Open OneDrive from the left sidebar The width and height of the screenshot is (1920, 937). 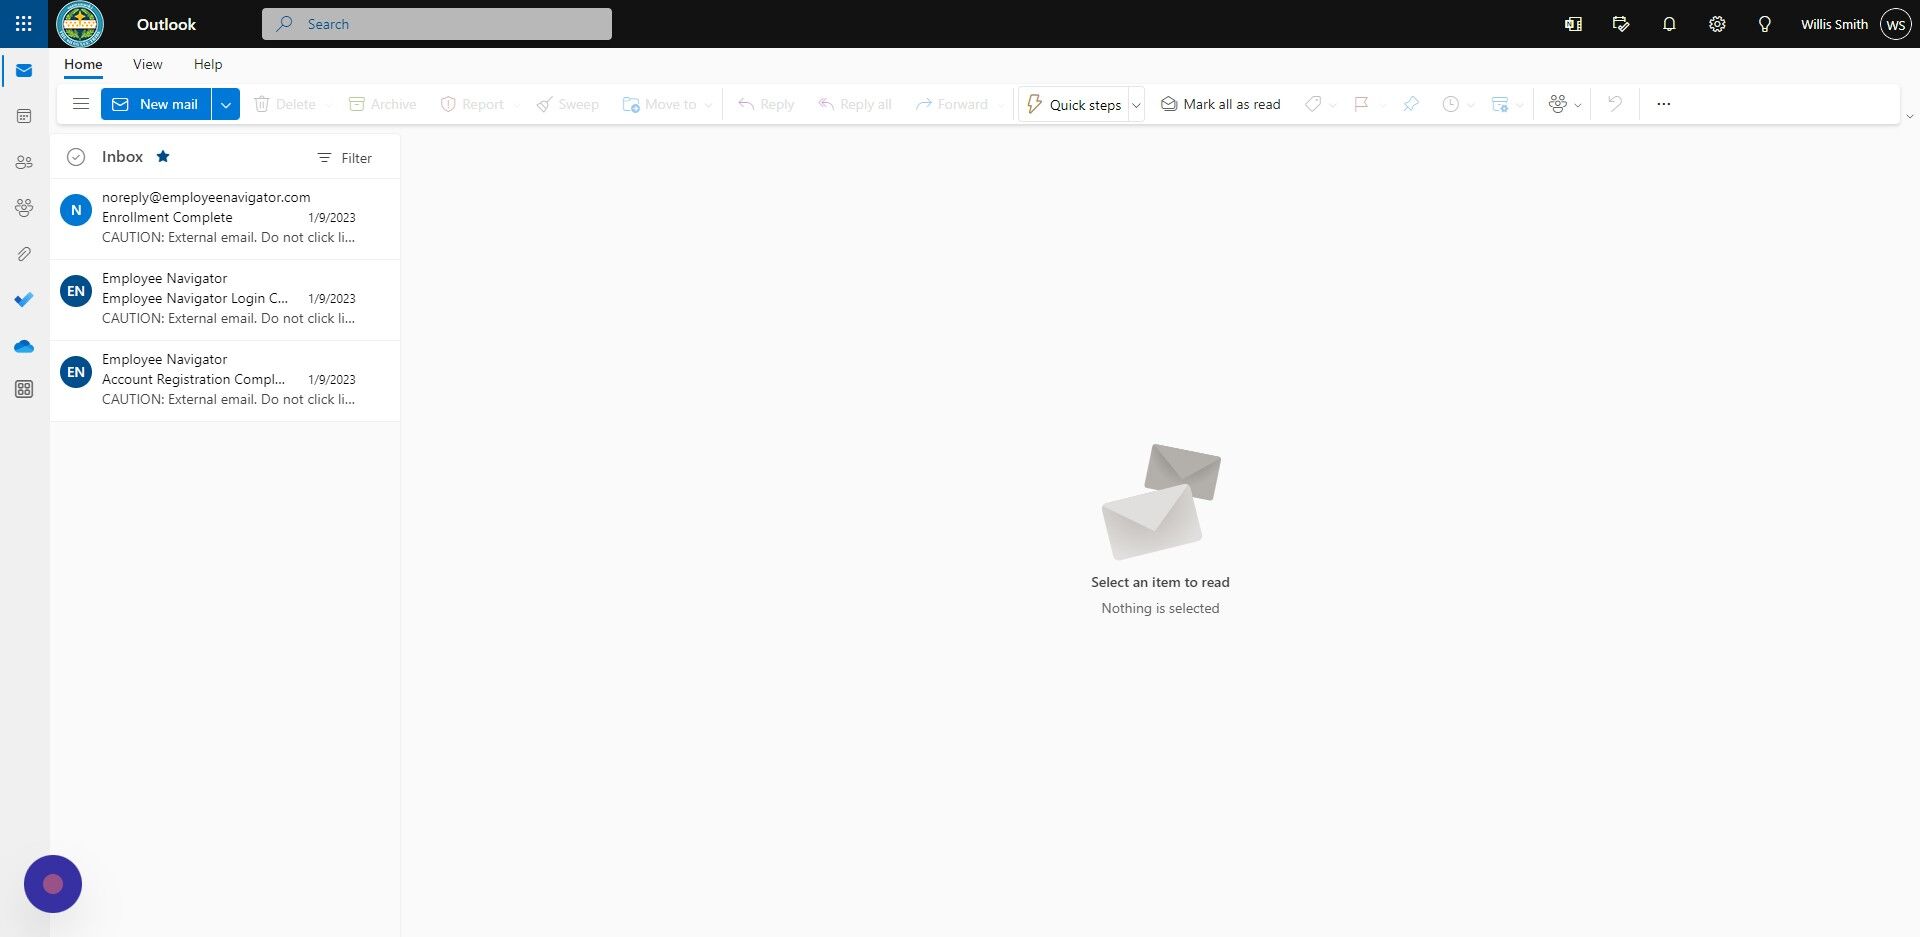click(x=23, y=345)
